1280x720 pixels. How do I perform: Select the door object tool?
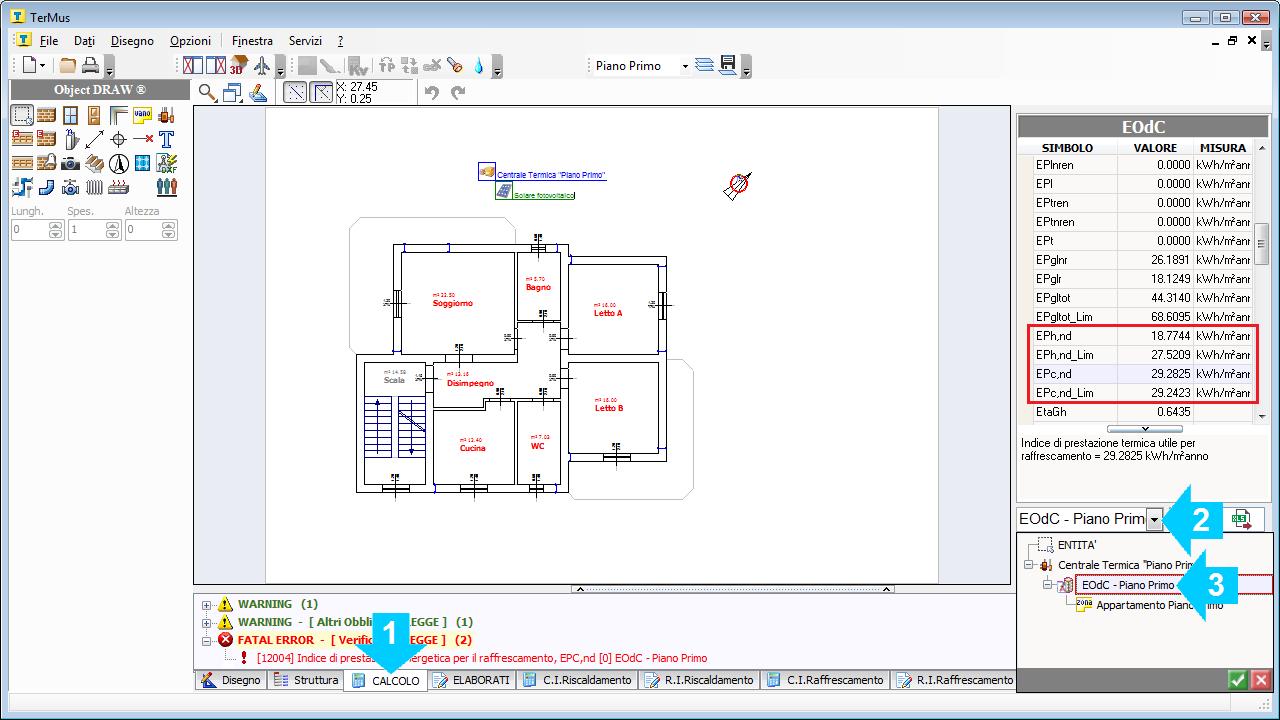(94, 115)
